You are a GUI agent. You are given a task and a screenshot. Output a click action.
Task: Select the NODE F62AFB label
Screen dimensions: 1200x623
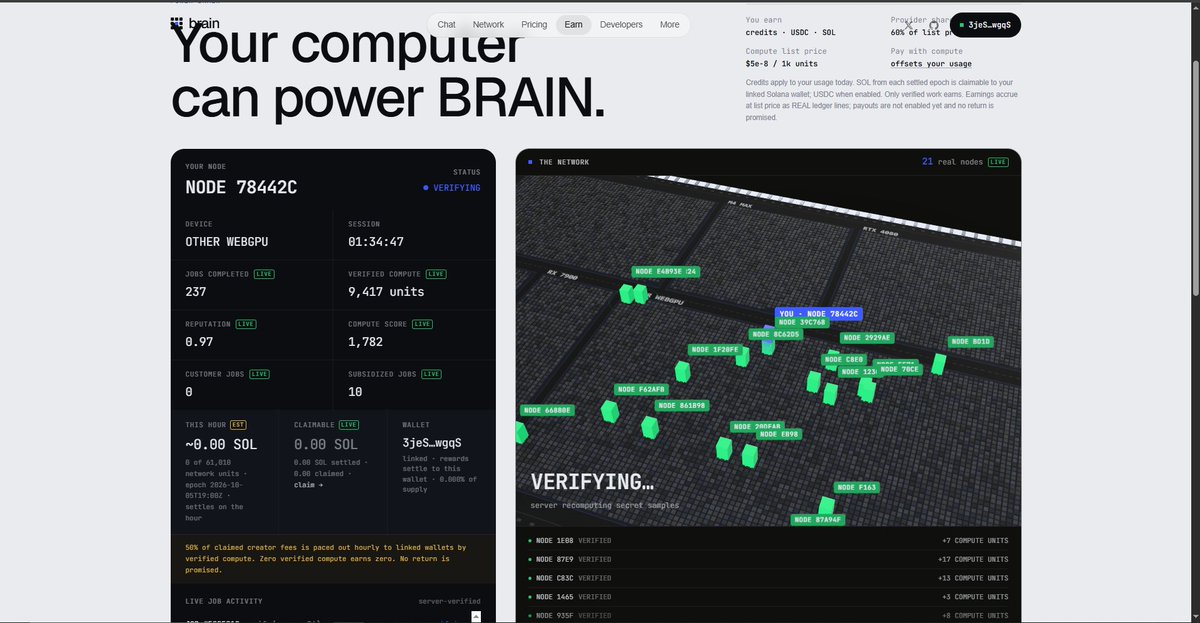[x=641, y=389]
